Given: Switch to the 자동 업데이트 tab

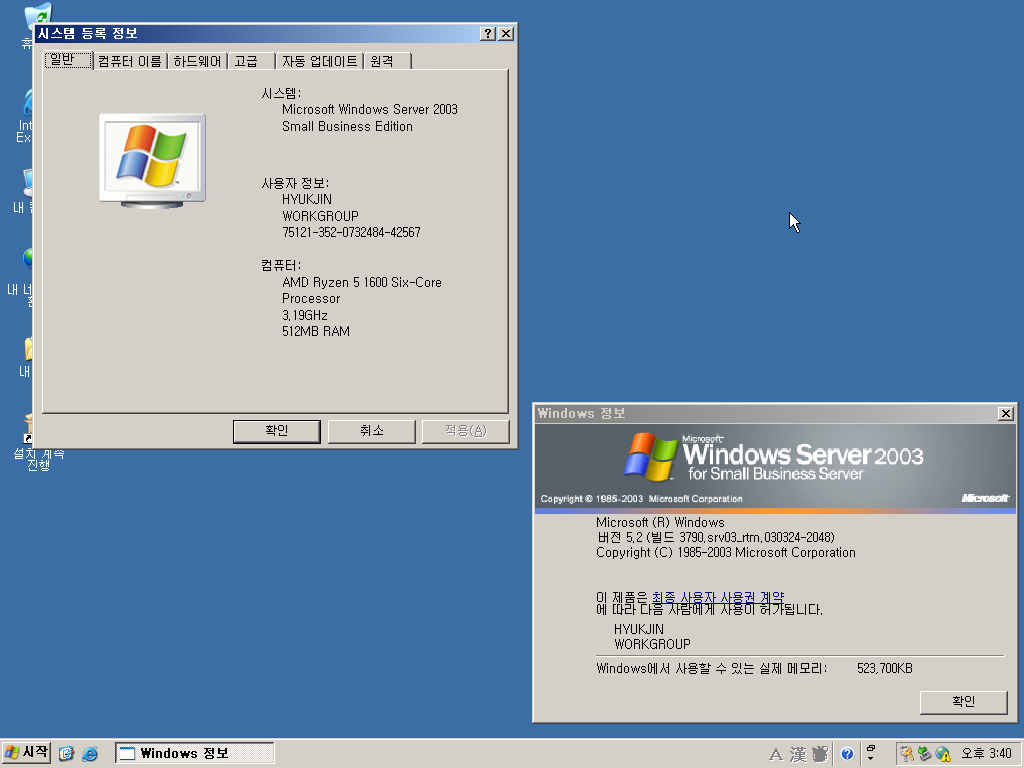Looking at the screenshot, I should point(319,61).
